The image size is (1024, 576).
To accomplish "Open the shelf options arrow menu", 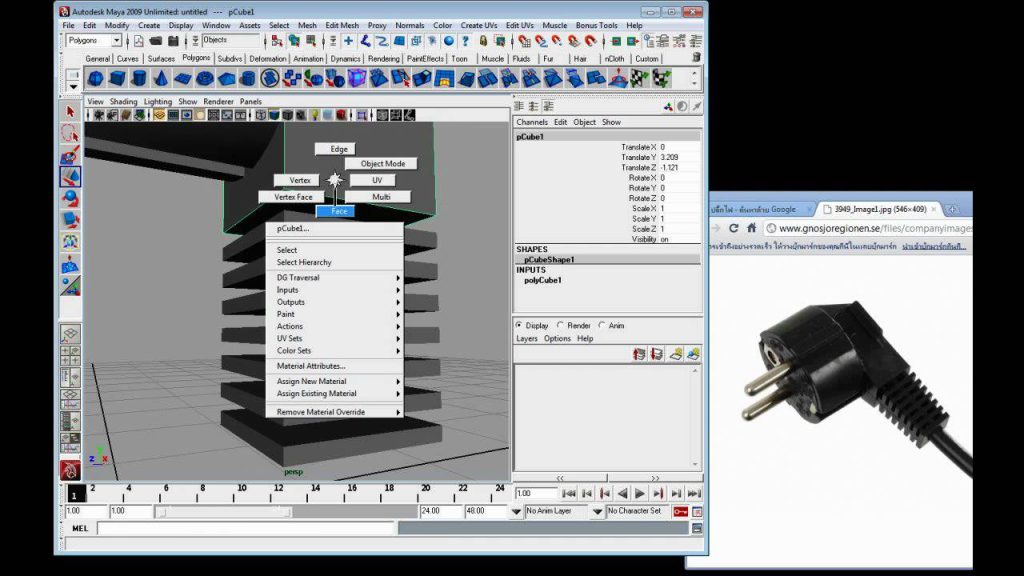I will 73,87.
